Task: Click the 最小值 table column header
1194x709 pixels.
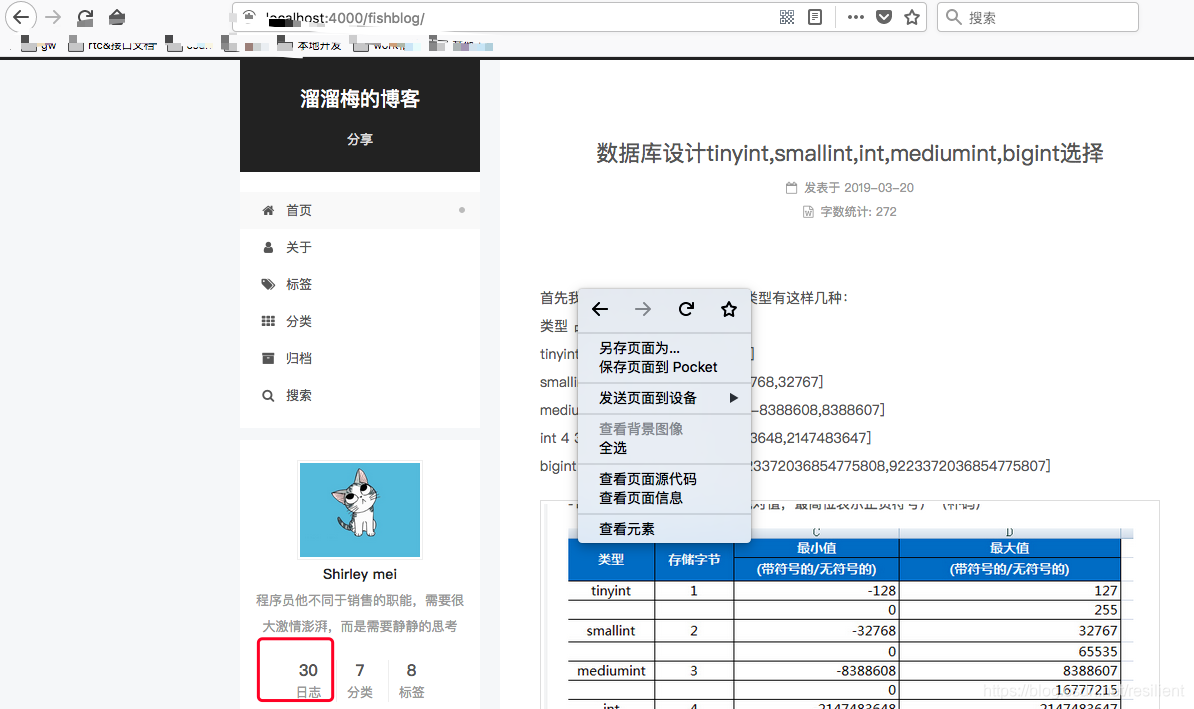Action: coord(816,548)
